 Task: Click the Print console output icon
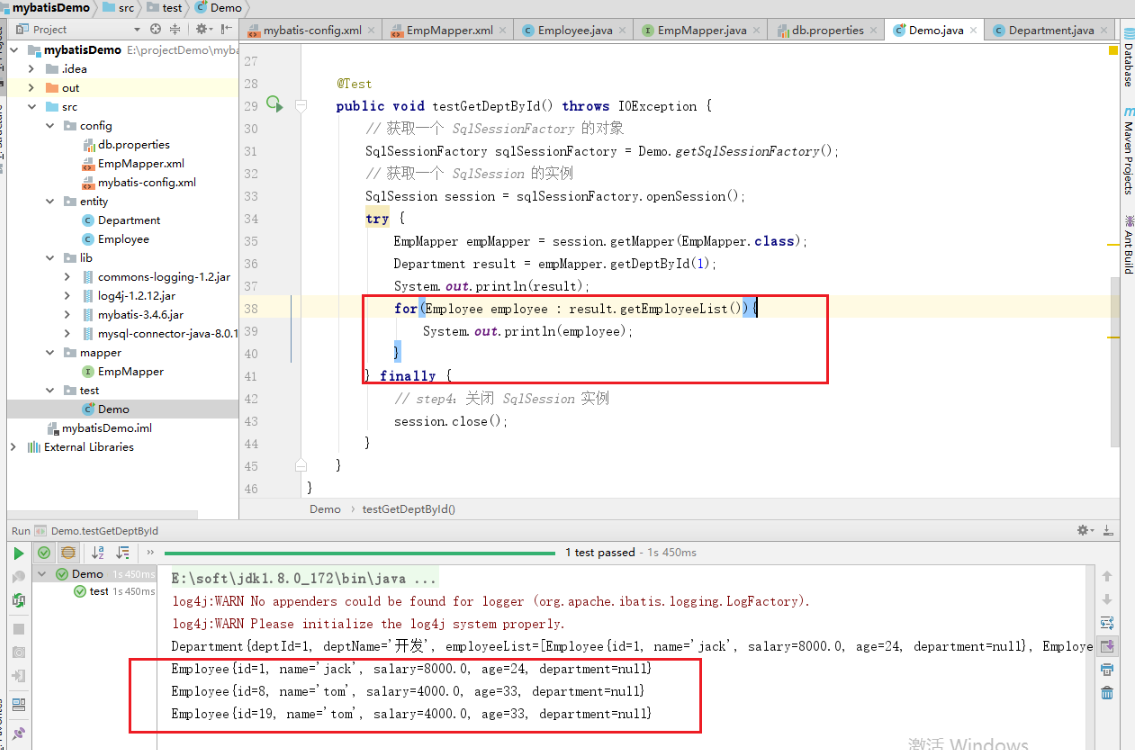click(1107, 670)
